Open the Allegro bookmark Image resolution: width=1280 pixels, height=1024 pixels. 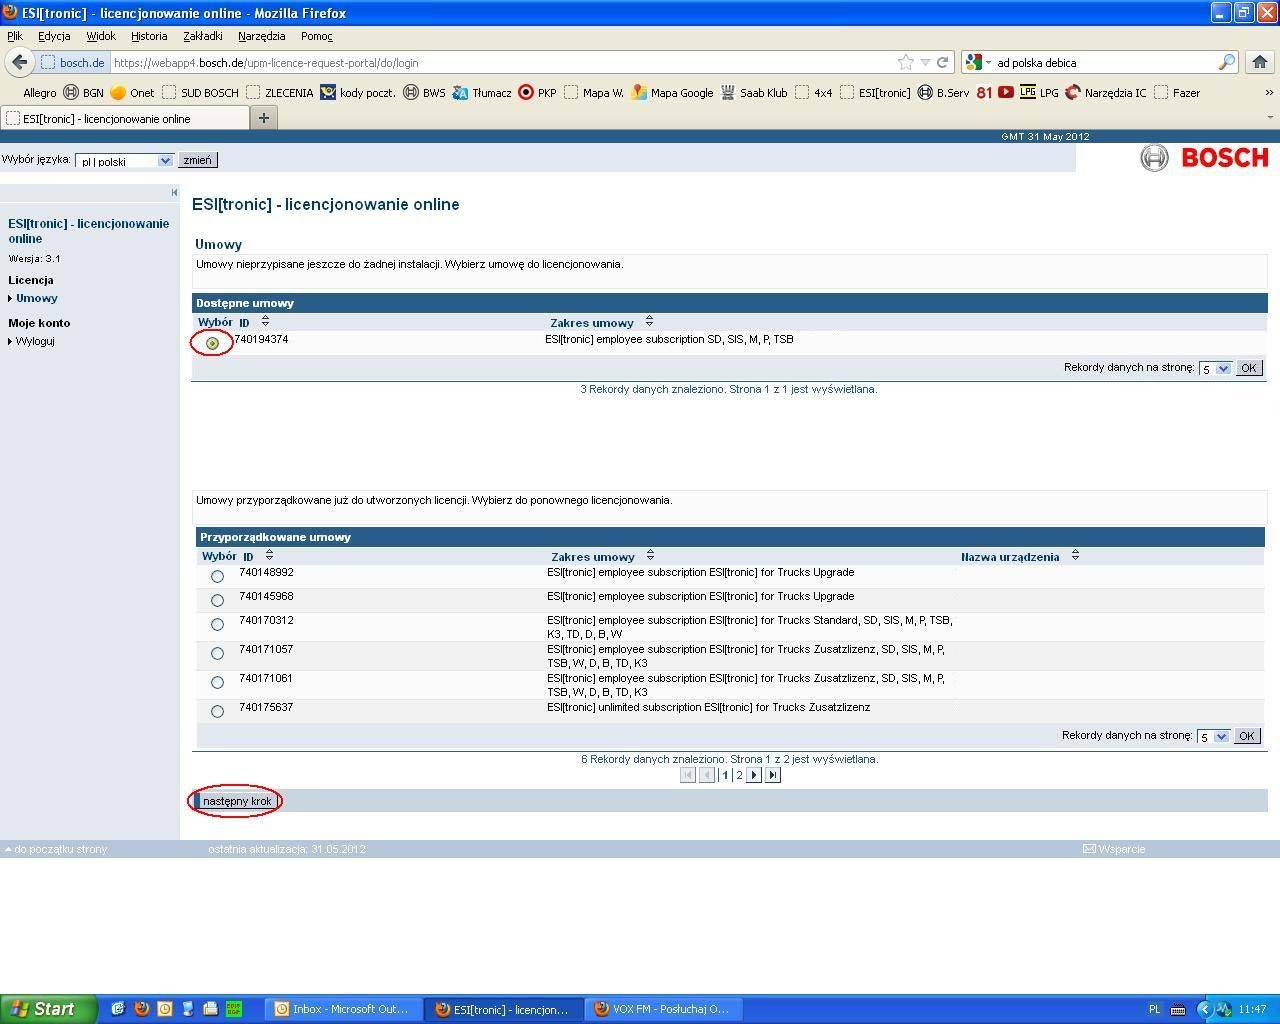(x=40, y=93)
